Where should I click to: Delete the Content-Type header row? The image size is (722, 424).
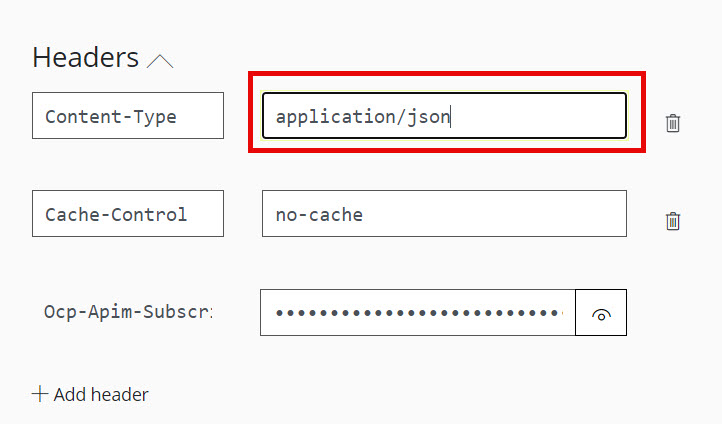(673, 123)
